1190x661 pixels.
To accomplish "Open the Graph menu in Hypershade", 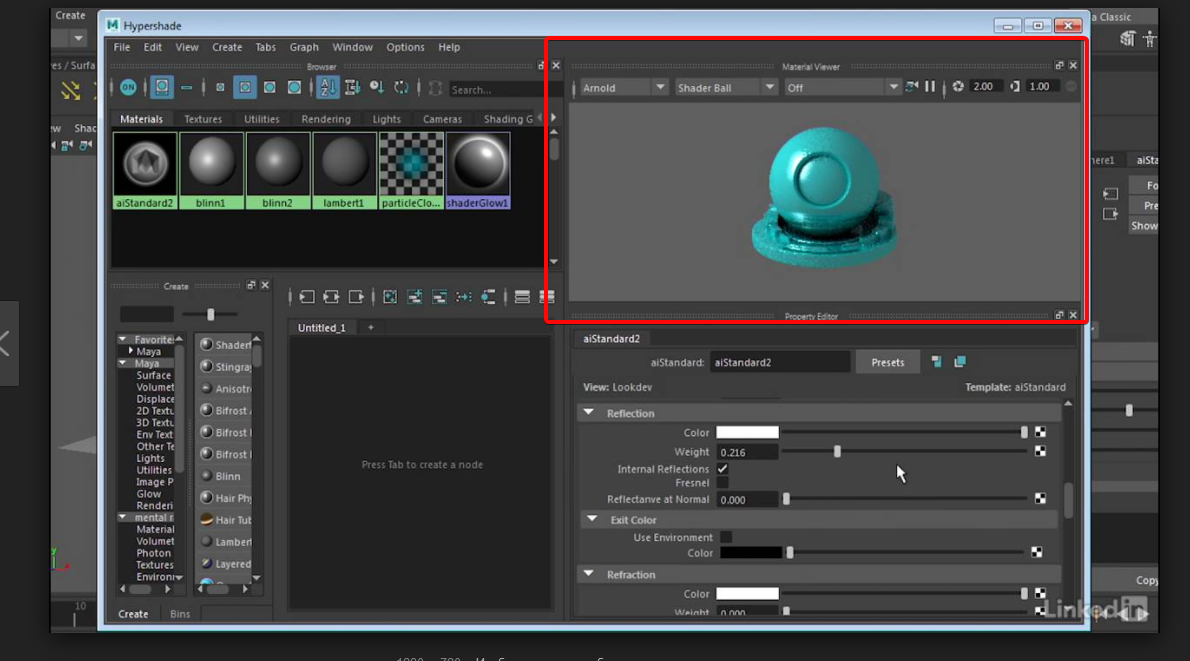I will coord(304,47).
